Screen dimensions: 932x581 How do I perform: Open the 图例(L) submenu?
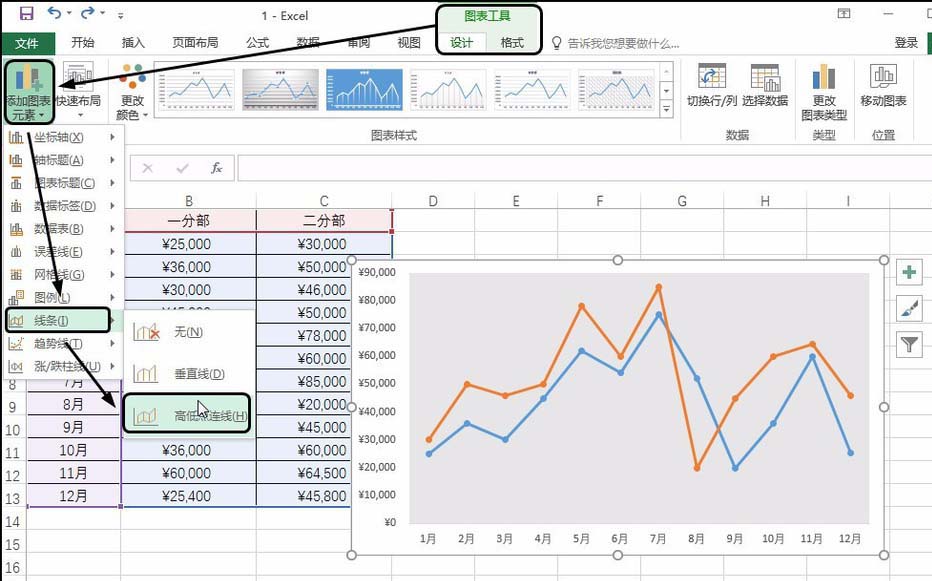62,297
